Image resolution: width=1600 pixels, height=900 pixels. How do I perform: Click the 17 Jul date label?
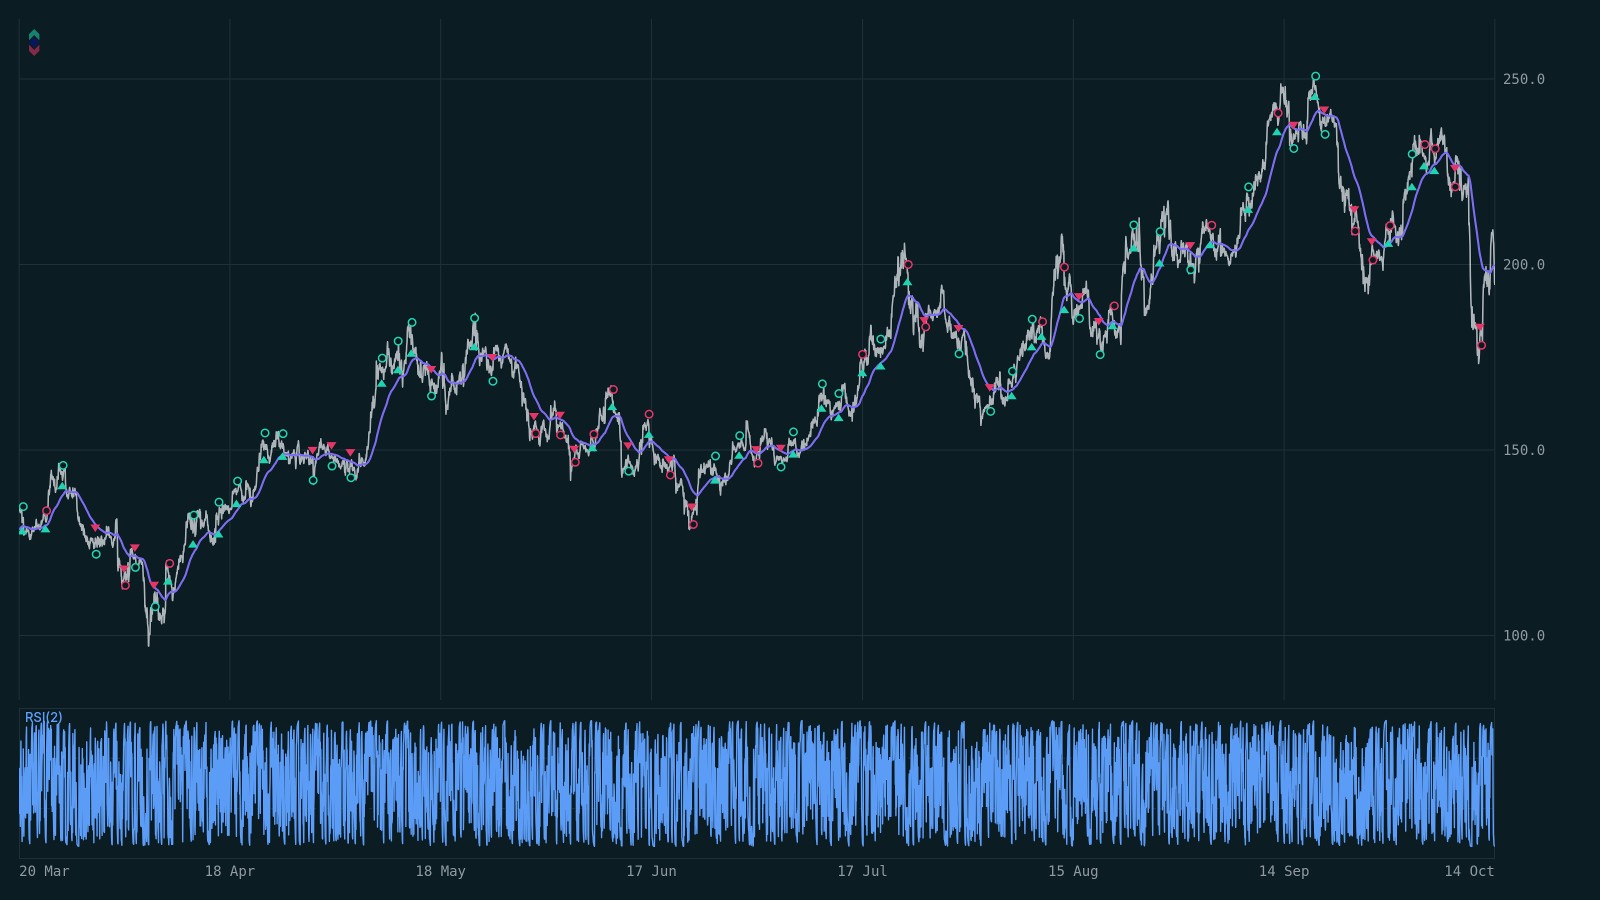pos(862,871)
